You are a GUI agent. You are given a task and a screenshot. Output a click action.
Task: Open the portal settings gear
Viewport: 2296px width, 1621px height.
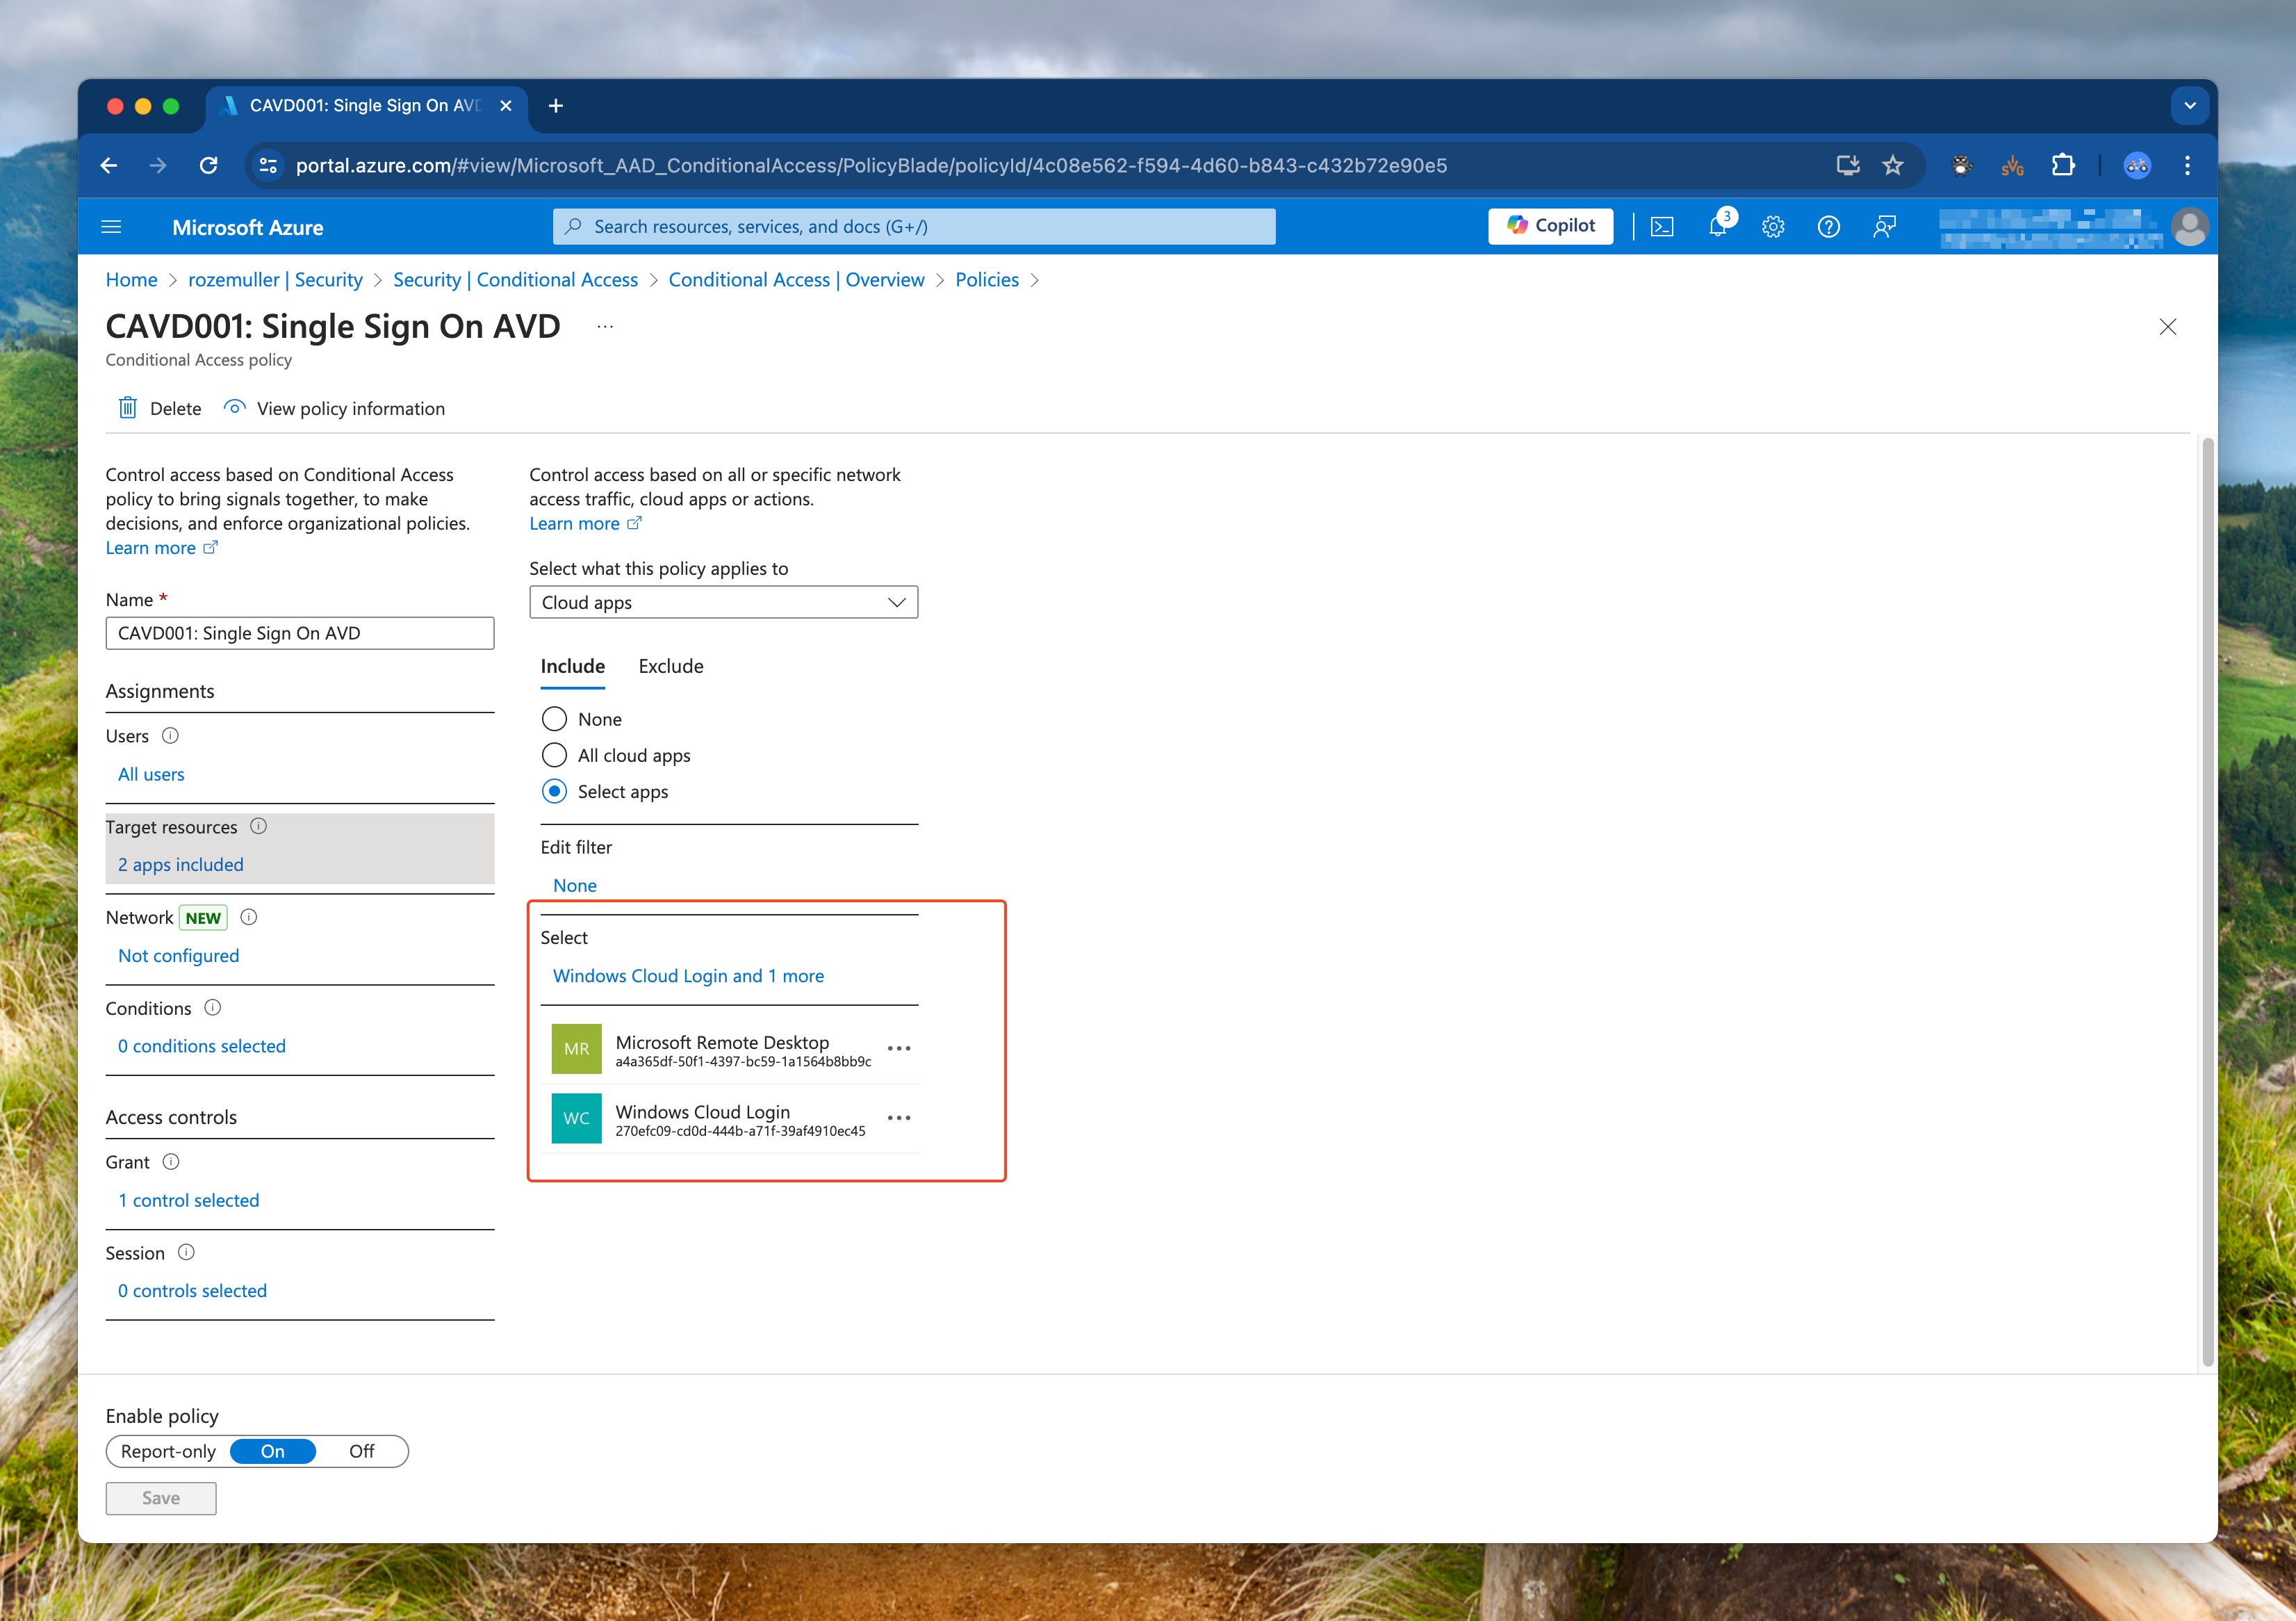1773,227
